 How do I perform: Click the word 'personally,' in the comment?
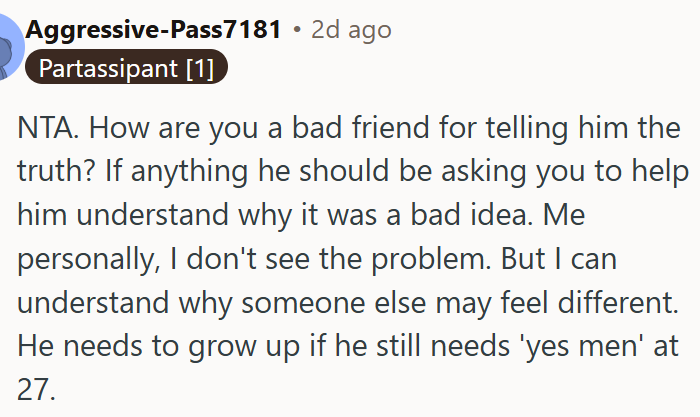88,260
